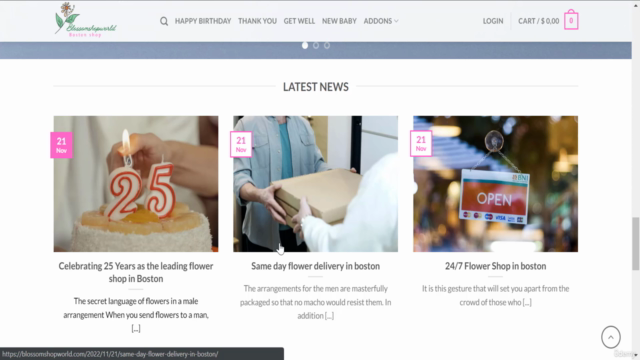This screenshot has width=640, height=360.
Task: Select the second slider dot
Action: [x=316, y=46]
